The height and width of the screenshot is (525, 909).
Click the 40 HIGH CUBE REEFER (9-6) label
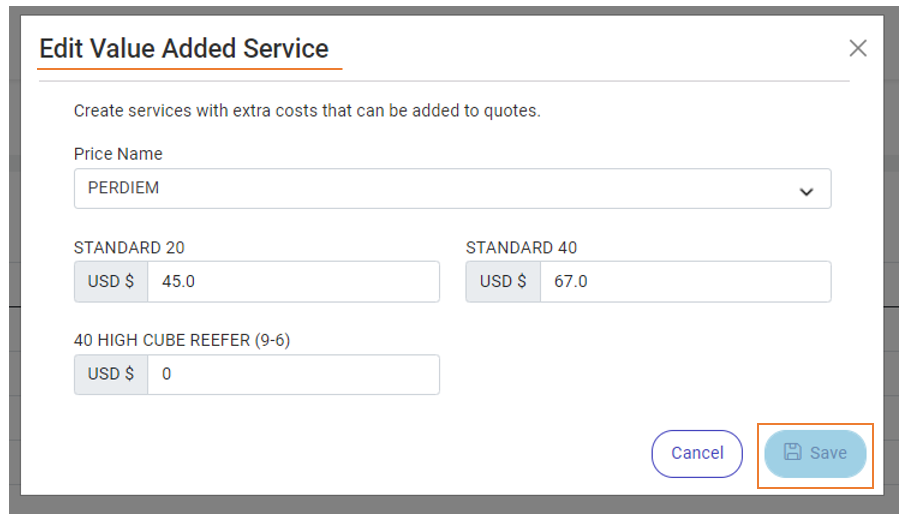tap(181, 340)
